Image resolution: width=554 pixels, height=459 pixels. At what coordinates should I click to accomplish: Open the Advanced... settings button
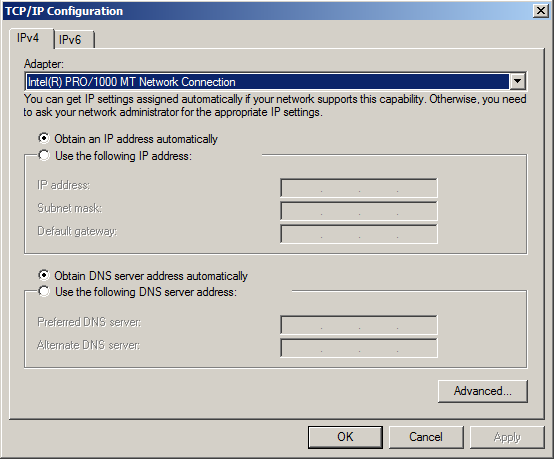coord(483,391)
